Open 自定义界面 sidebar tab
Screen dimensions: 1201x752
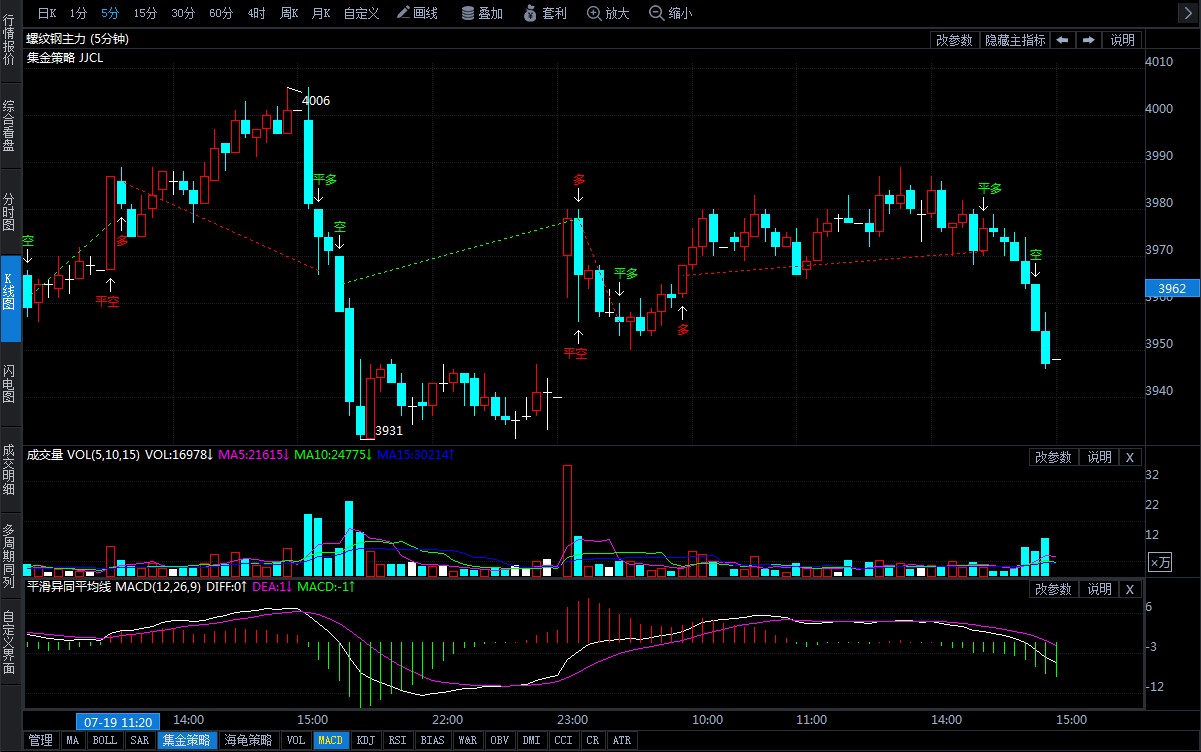9,643
